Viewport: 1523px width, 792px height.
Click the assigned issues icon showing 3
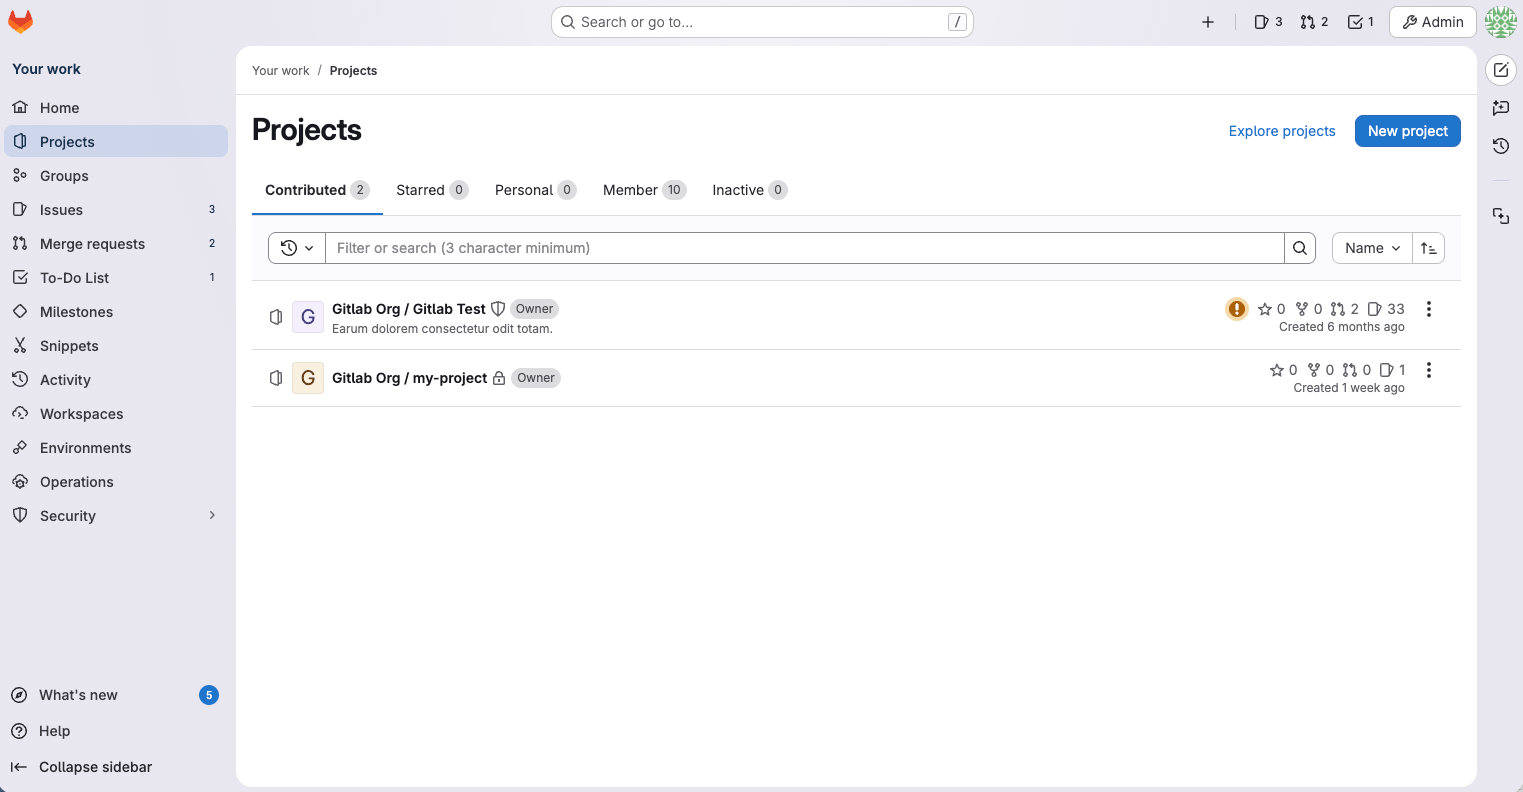click(1267, 21)
